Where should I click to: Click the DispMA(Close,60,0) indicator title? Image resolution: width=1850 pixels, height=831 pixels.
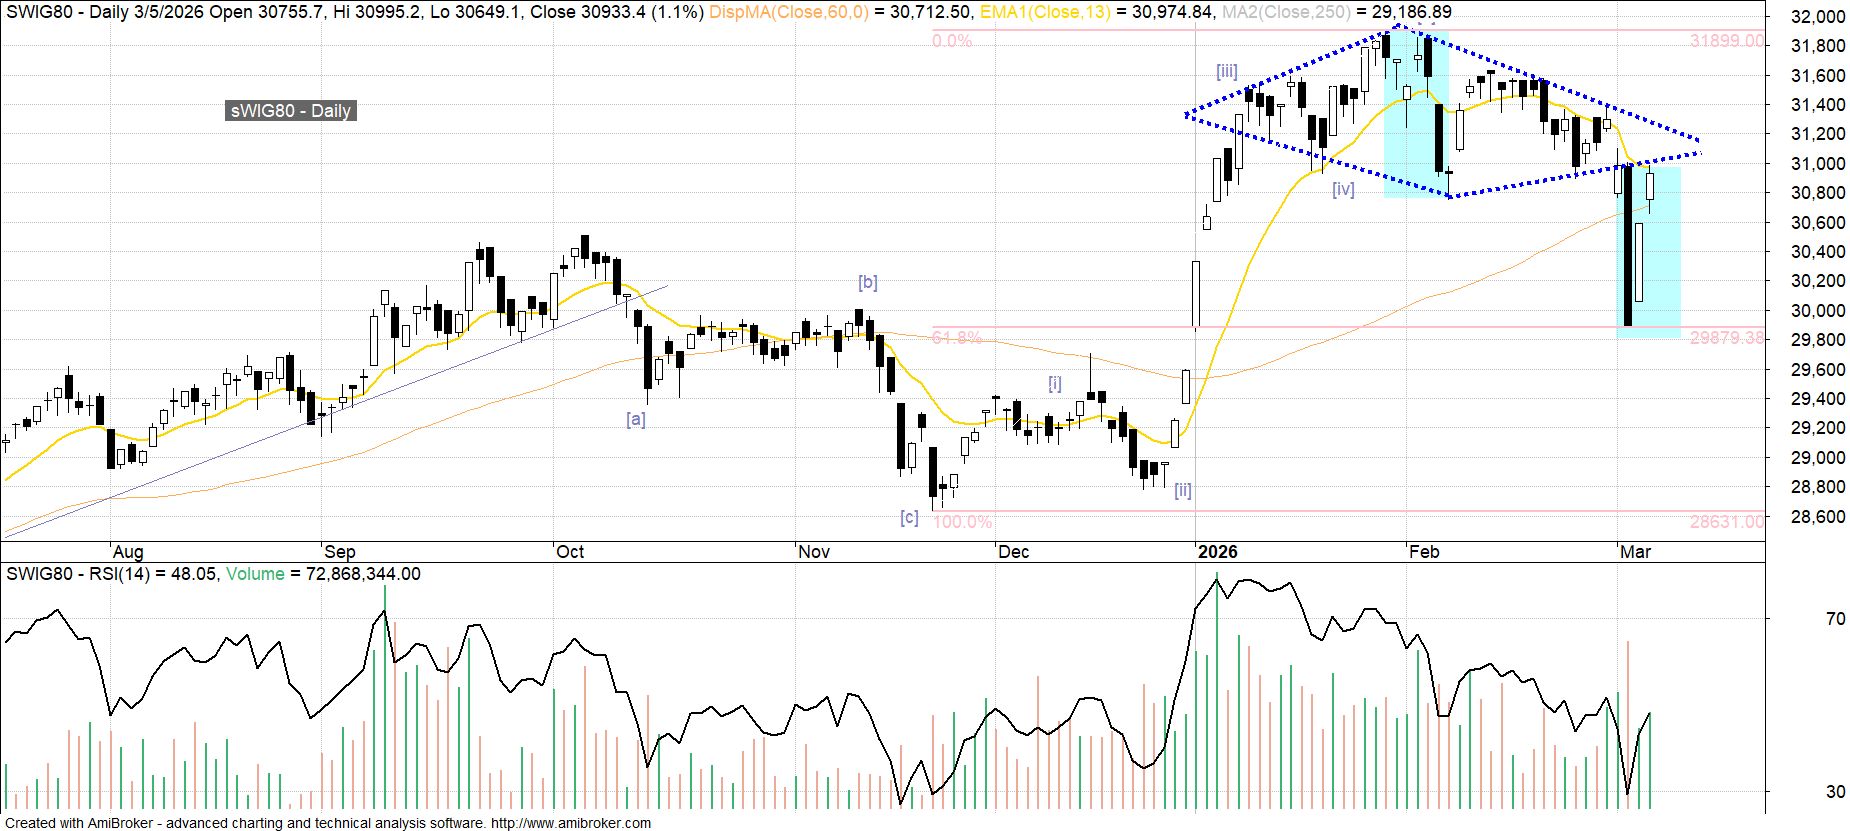coord(789,12)
